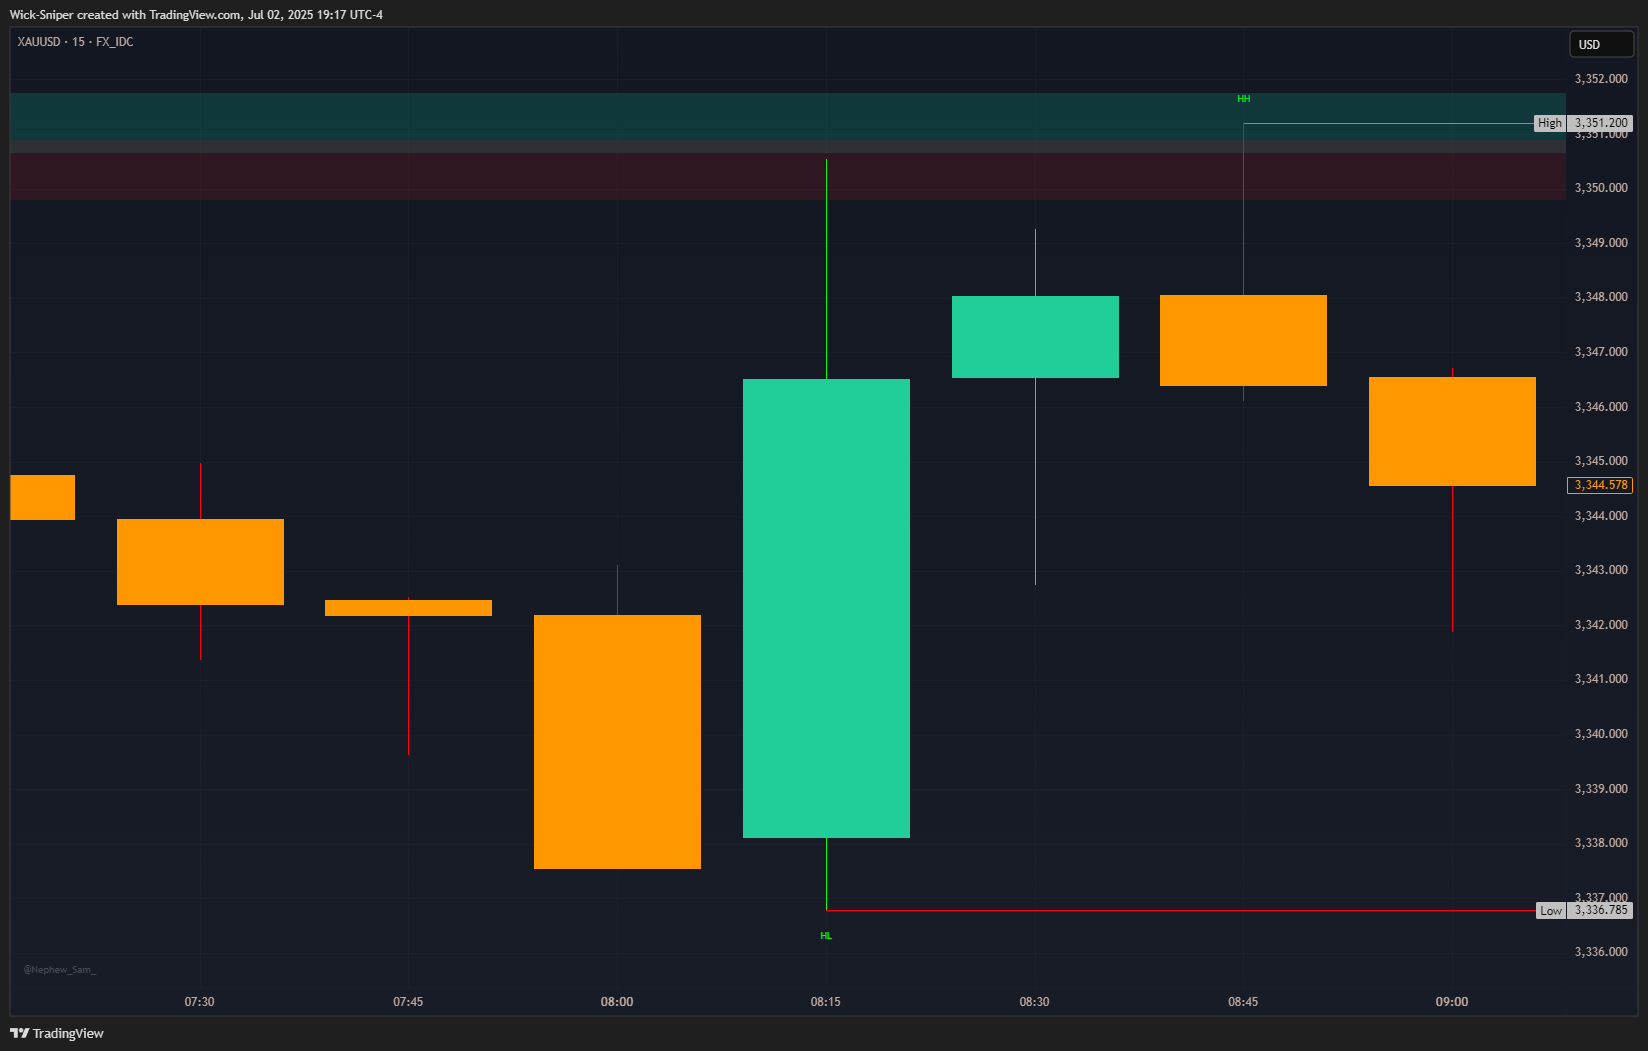Click the teal supply zone band
Screen dimensions: 1648x1051
coord(788,117)
